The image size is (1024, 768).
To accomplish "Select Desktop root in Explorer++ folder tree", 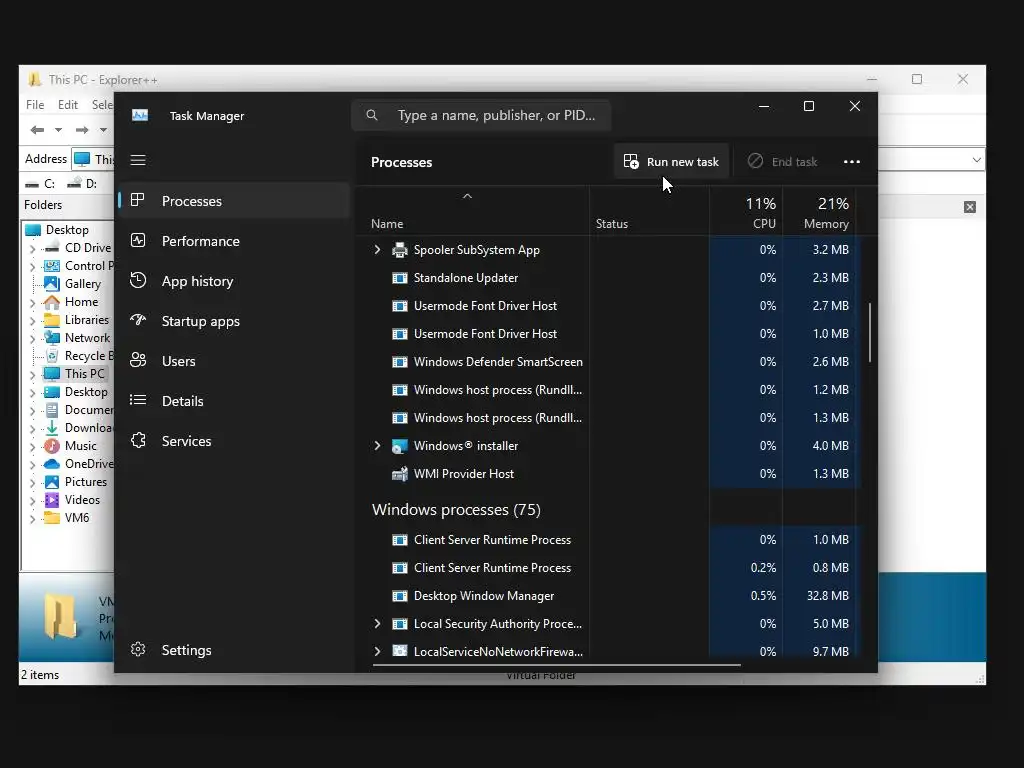I will click(67, 230).
